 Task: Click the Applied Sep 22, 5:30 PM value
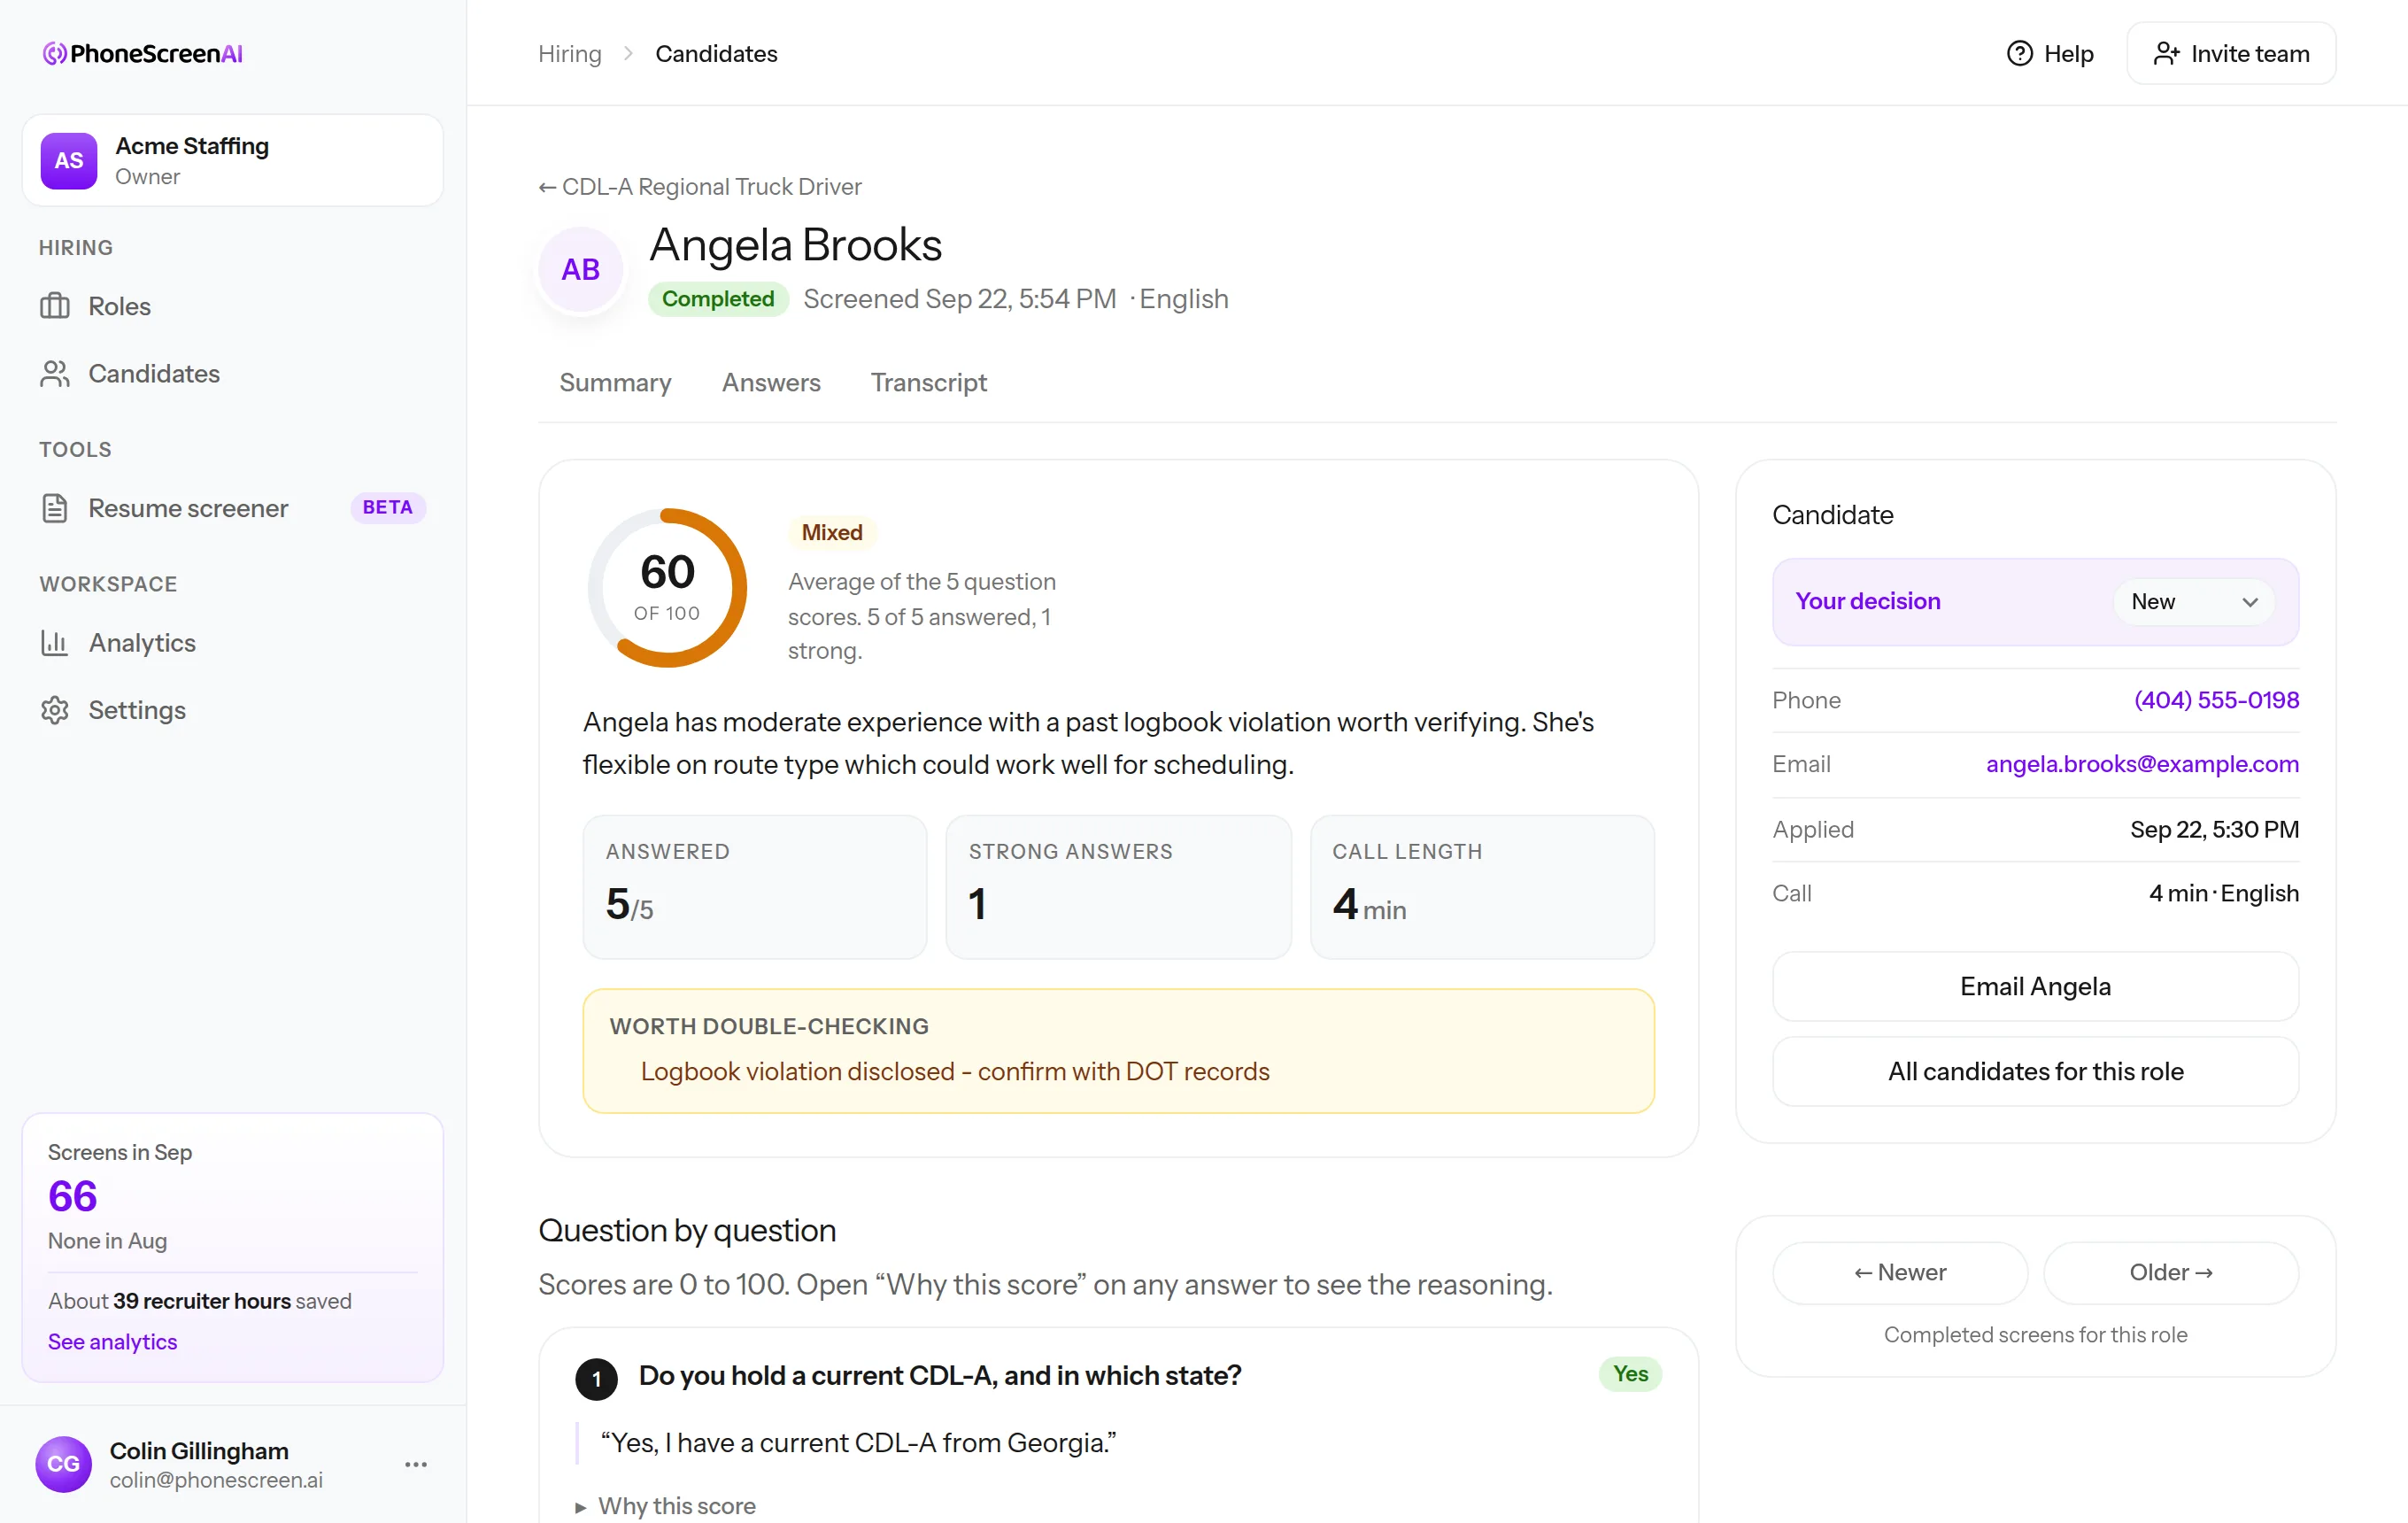2214,829
